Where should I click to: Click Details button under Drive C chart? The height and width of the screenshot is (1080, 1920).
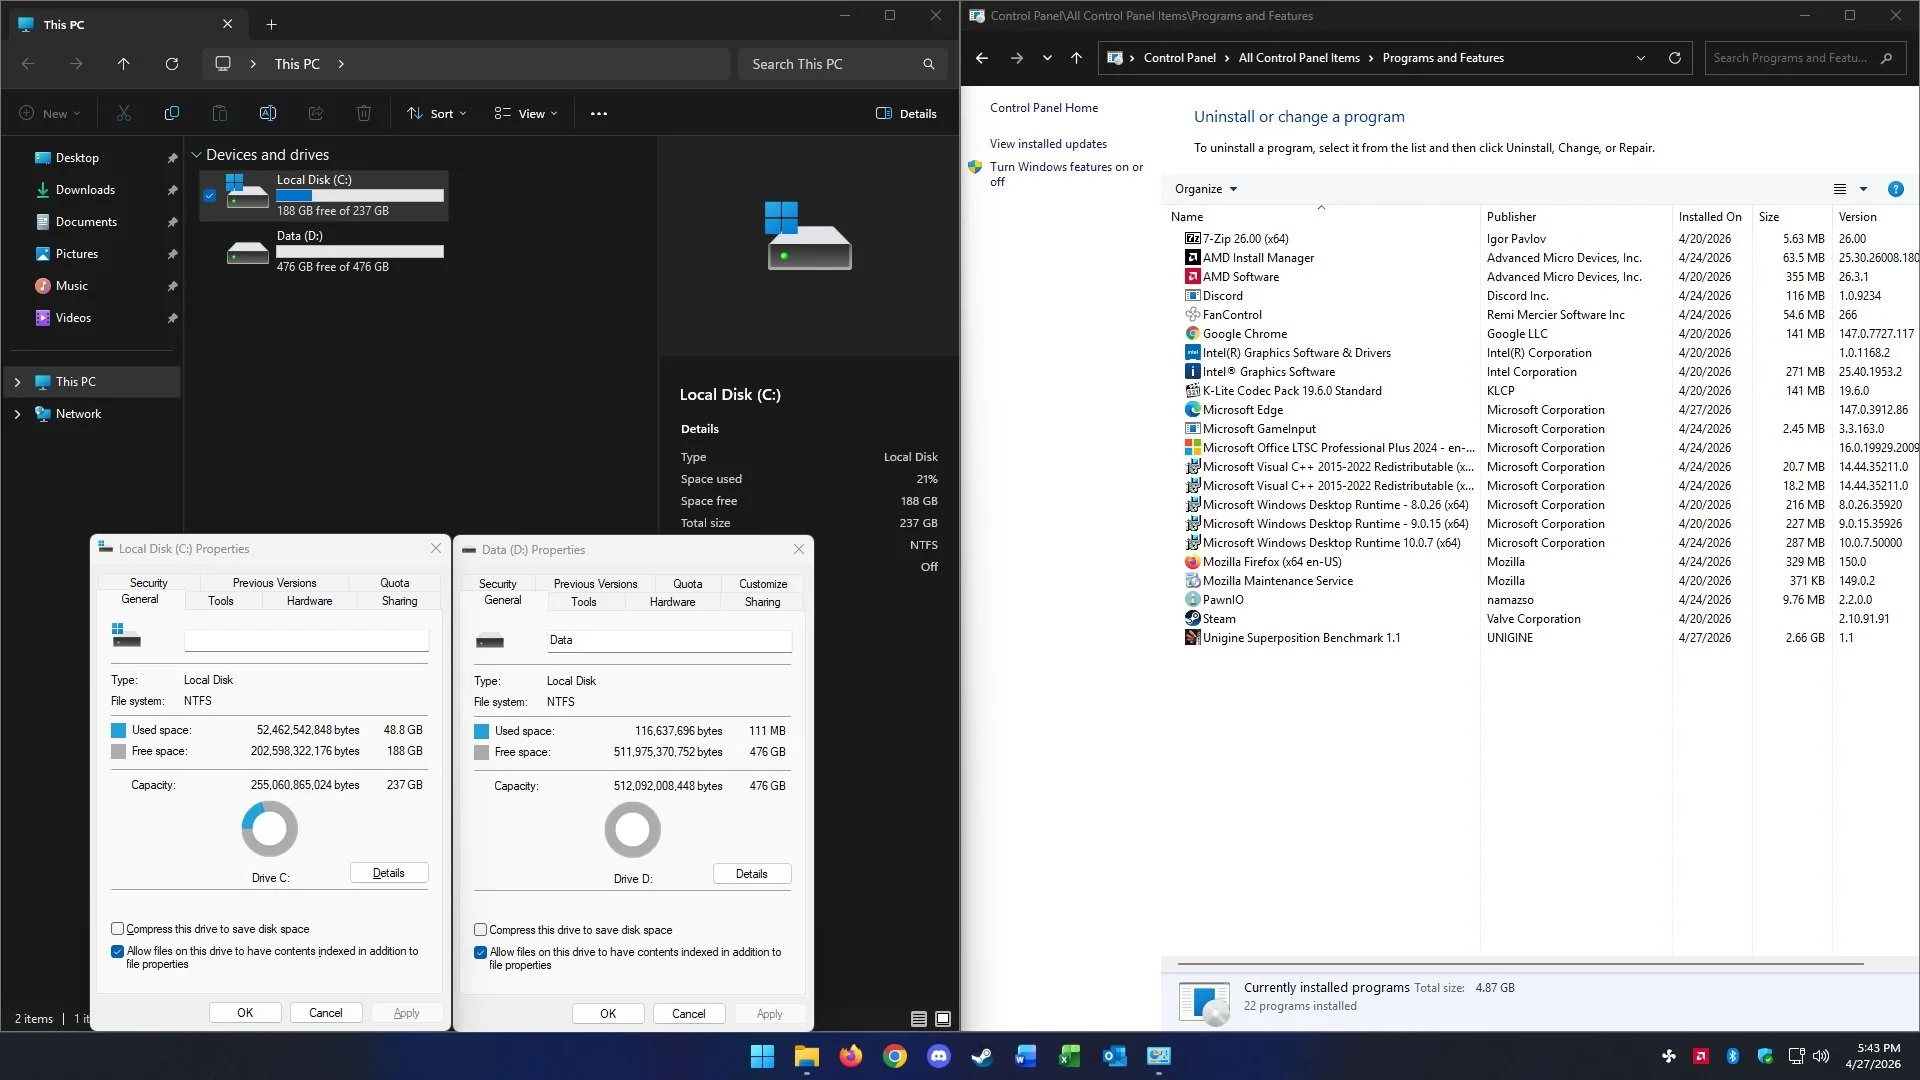pos(389,873)
